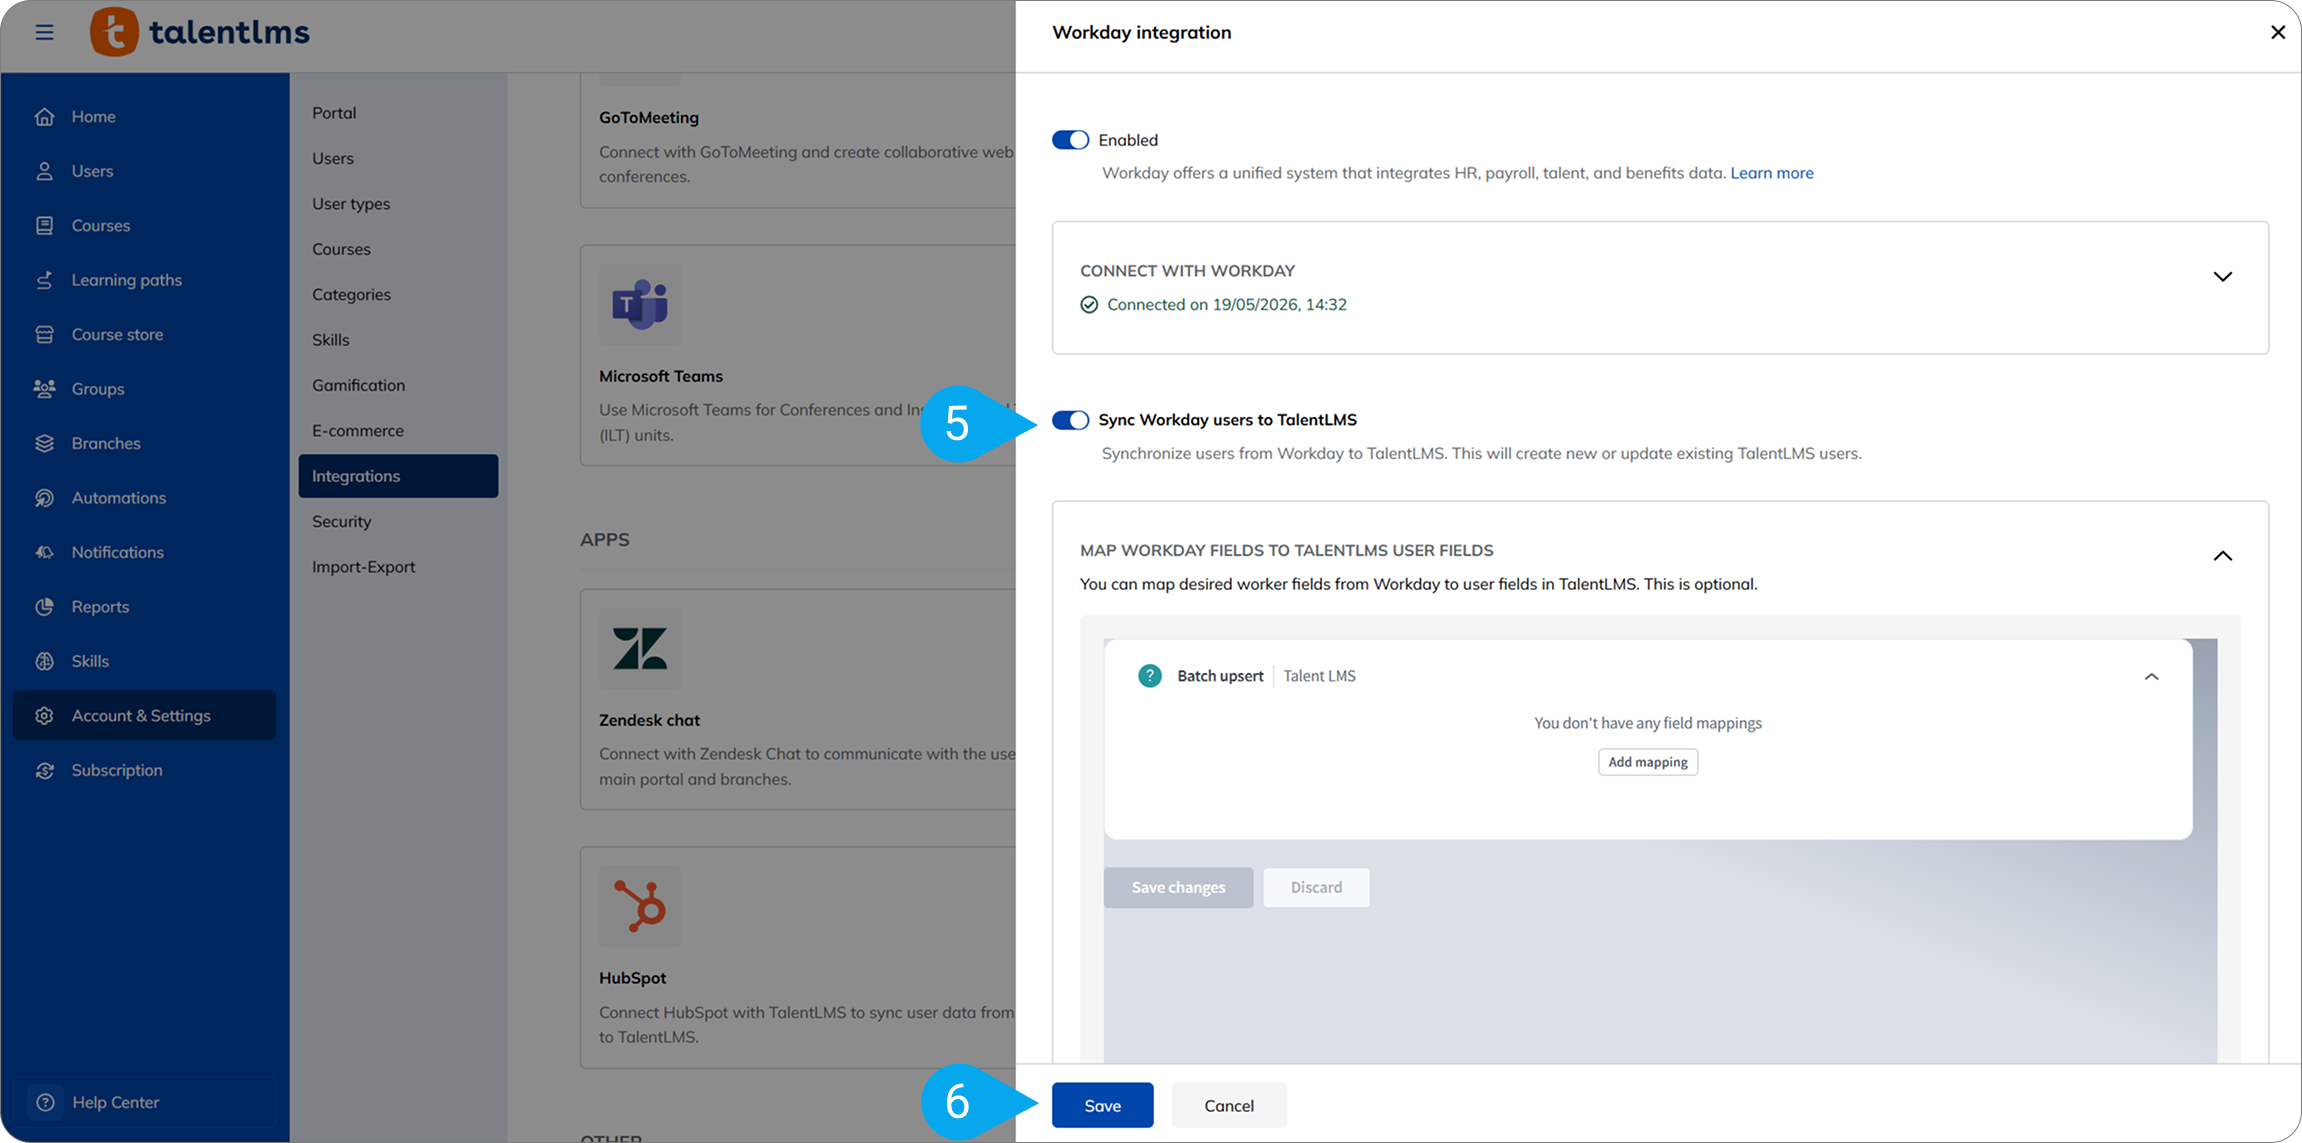Click the HubSpot logo icon
Screen dimensions: 2302x1143
click(x=640, y=906)
